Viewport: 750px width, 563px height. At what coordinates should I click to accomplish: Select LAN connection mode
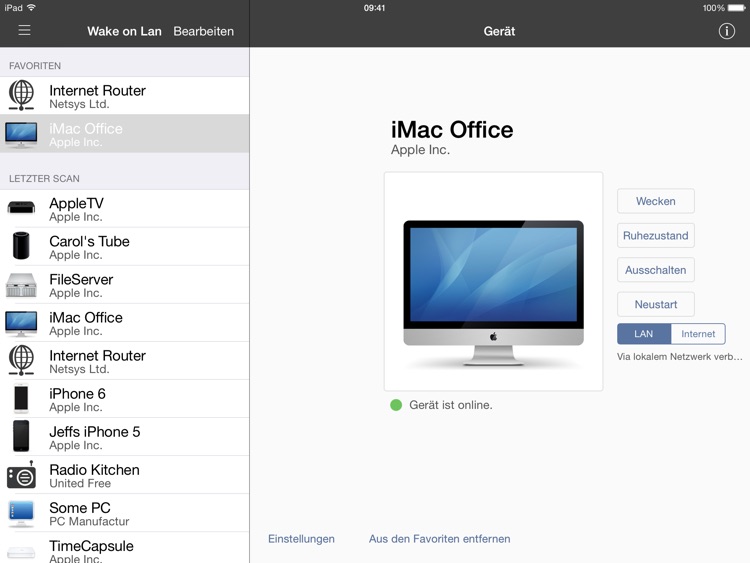point(644,334)
